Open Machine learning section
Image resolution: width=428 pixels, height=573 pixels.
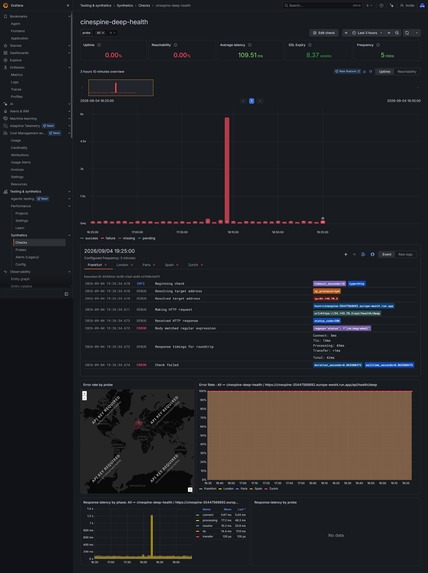pos(23,118)
